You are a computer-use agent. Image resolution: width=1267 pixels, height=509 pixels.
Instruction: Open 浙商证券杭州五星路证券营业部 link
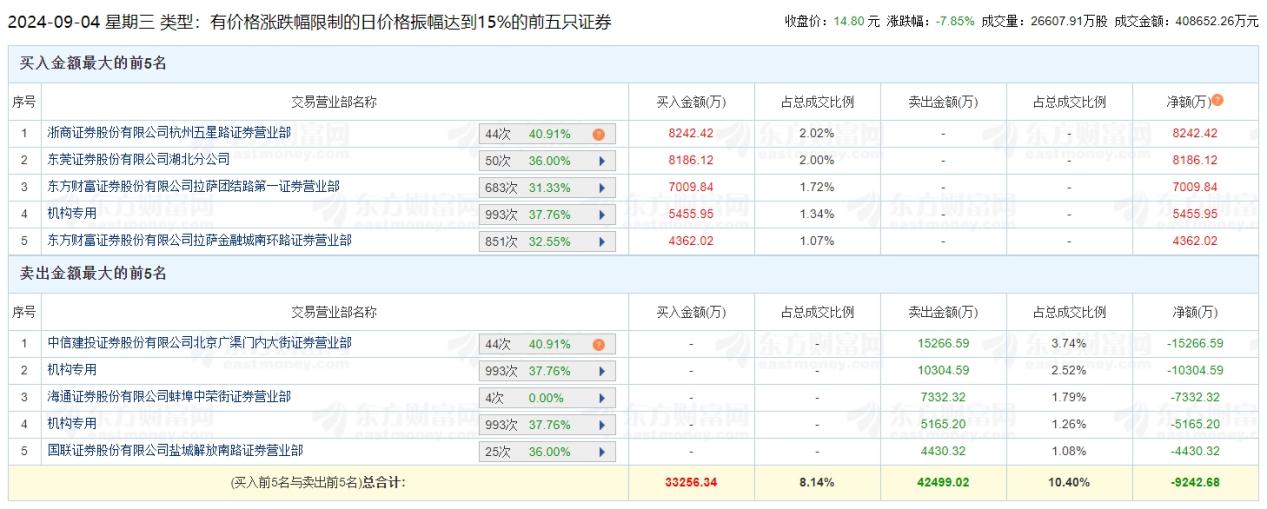[169, 132]
